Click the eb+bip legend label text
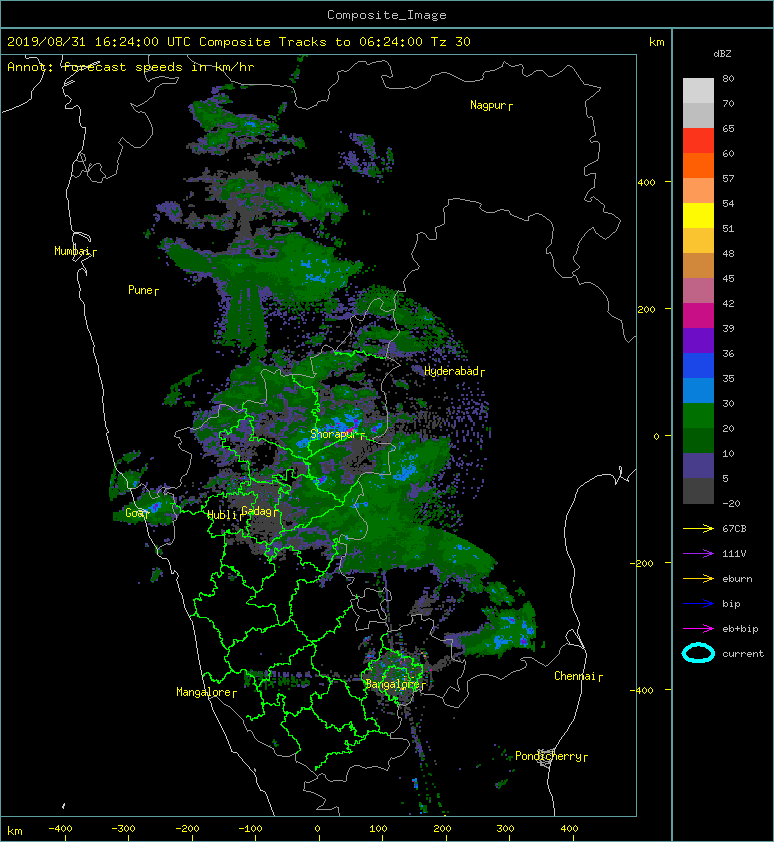The width and height of the screenshot is (774, 842). click(x=740, y=629)
